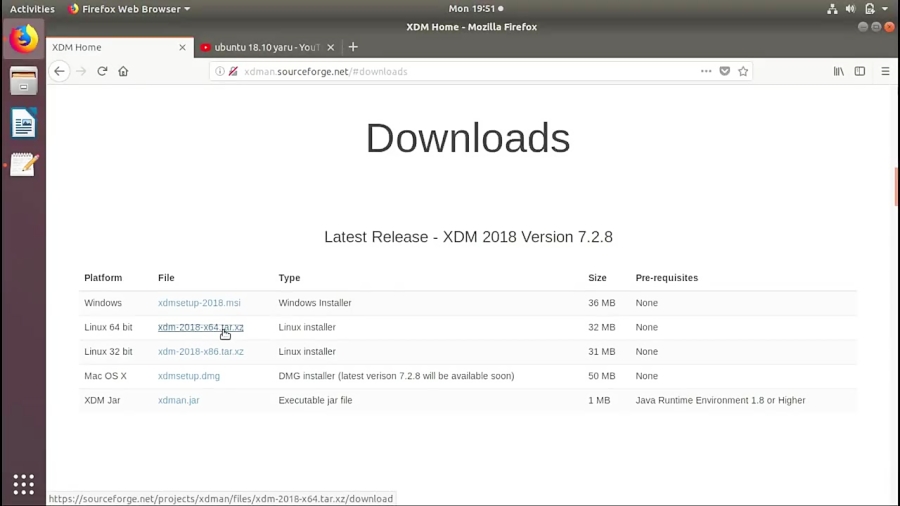Click the 'XDM Jar' platform cell
This screenshot has height=506, width=900.
[102, 400]
